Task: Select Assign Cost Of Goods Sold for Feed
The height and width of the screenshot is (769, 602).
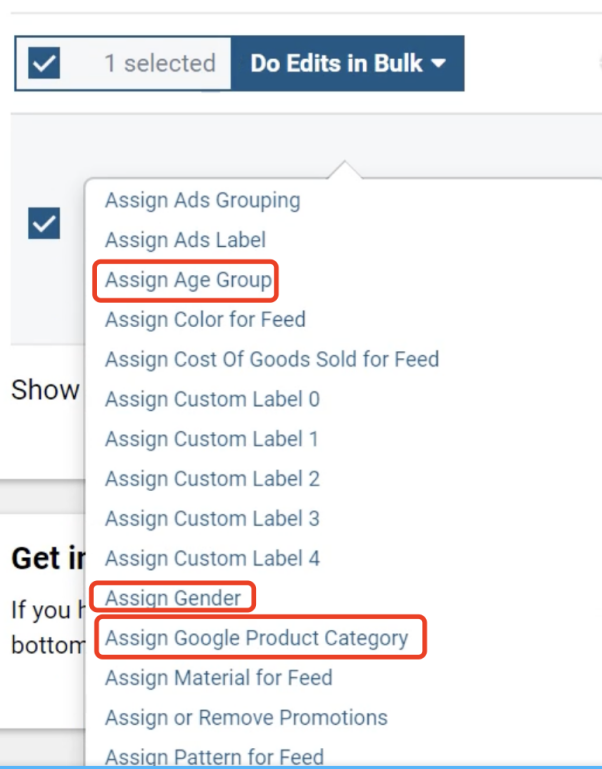Action: [x=271, y=359]
